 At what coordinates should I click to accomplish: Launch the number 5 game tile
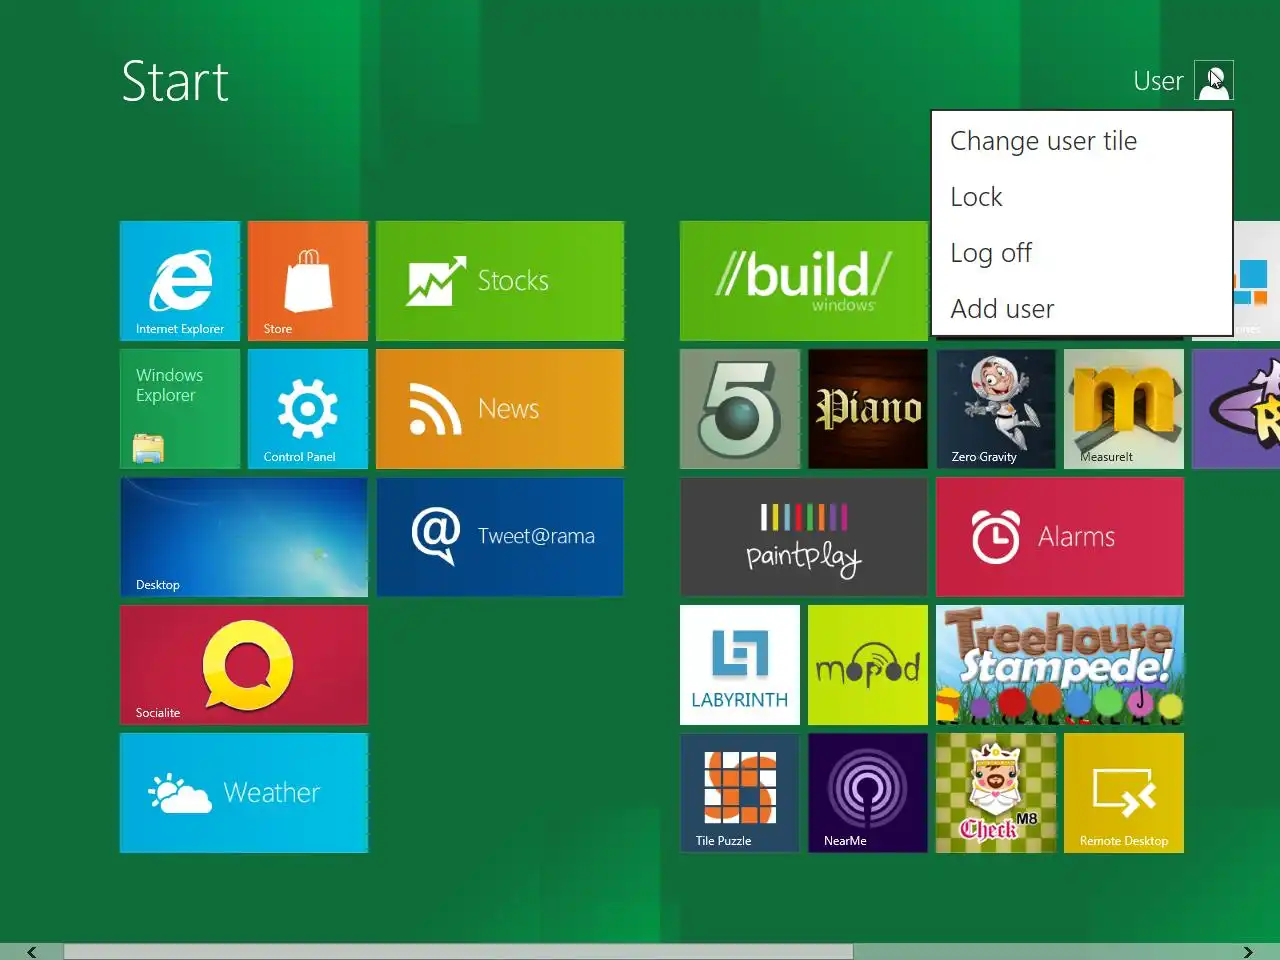point(740,409)
